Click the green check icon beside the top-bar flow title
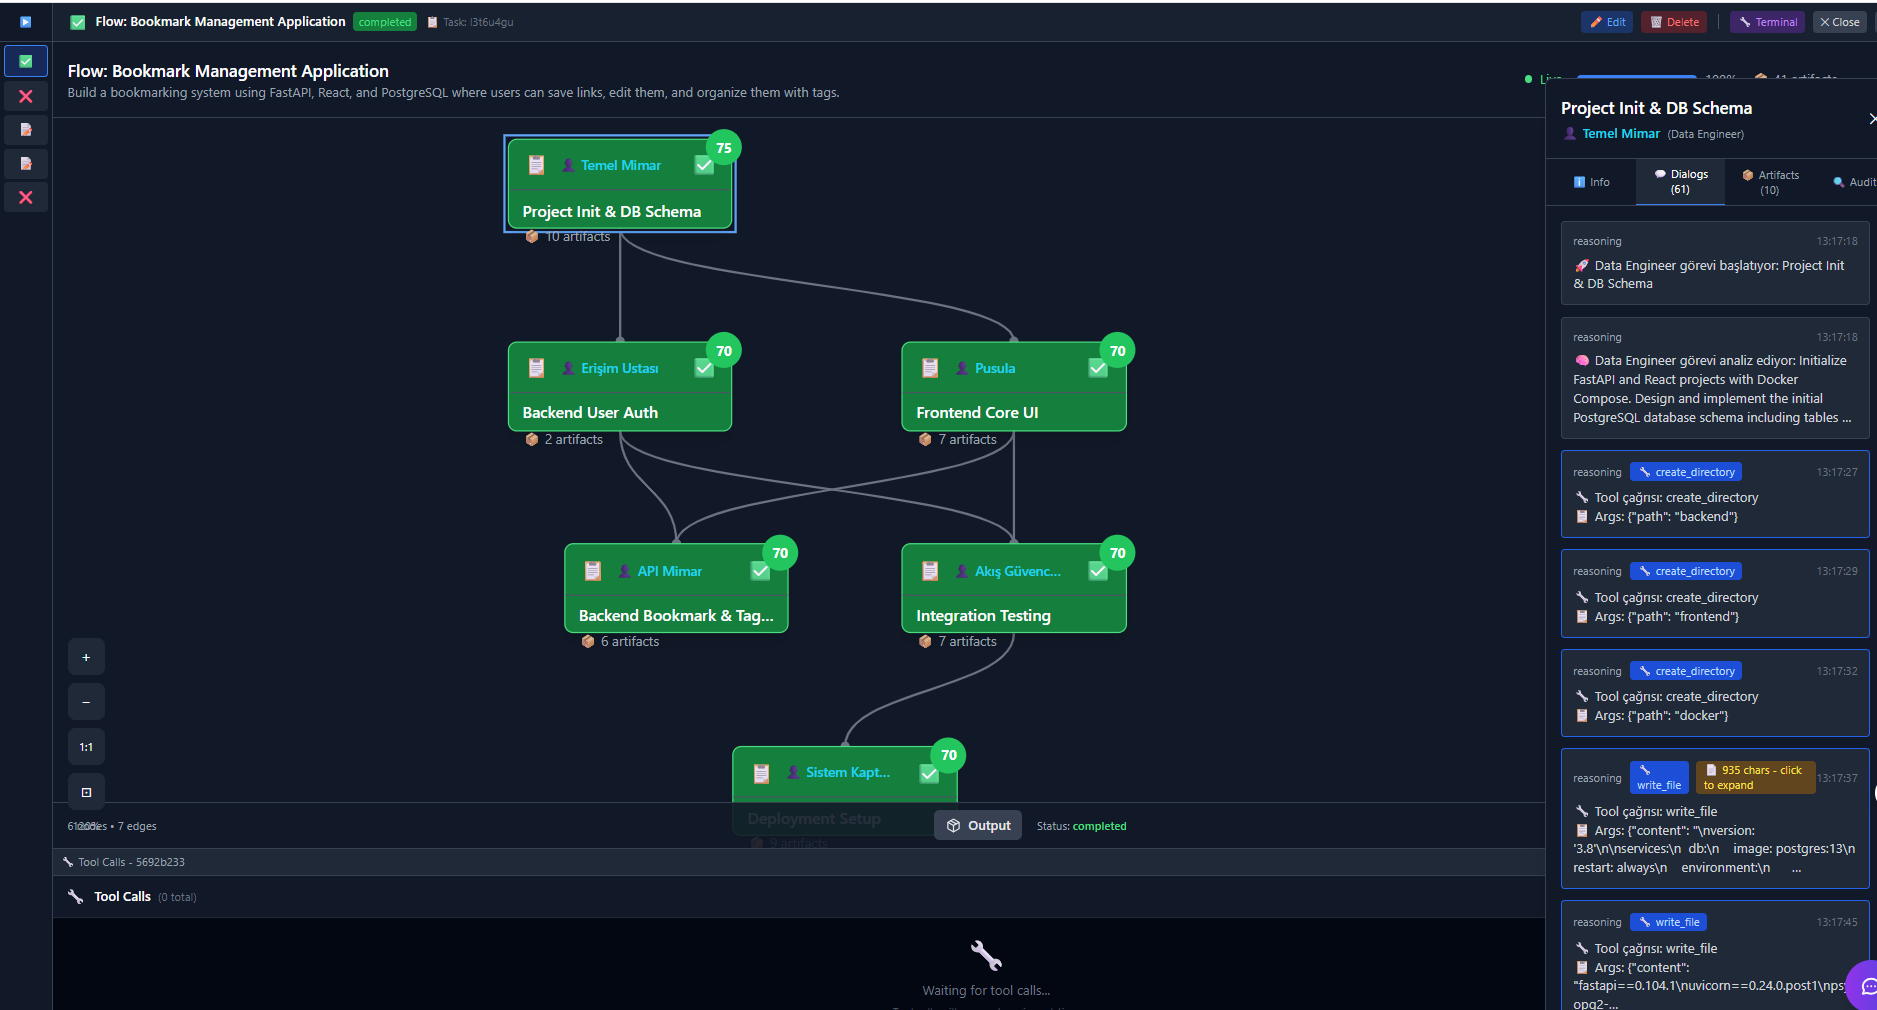The height and width of the screenshot is (1010, 1877). click(78, 22)
